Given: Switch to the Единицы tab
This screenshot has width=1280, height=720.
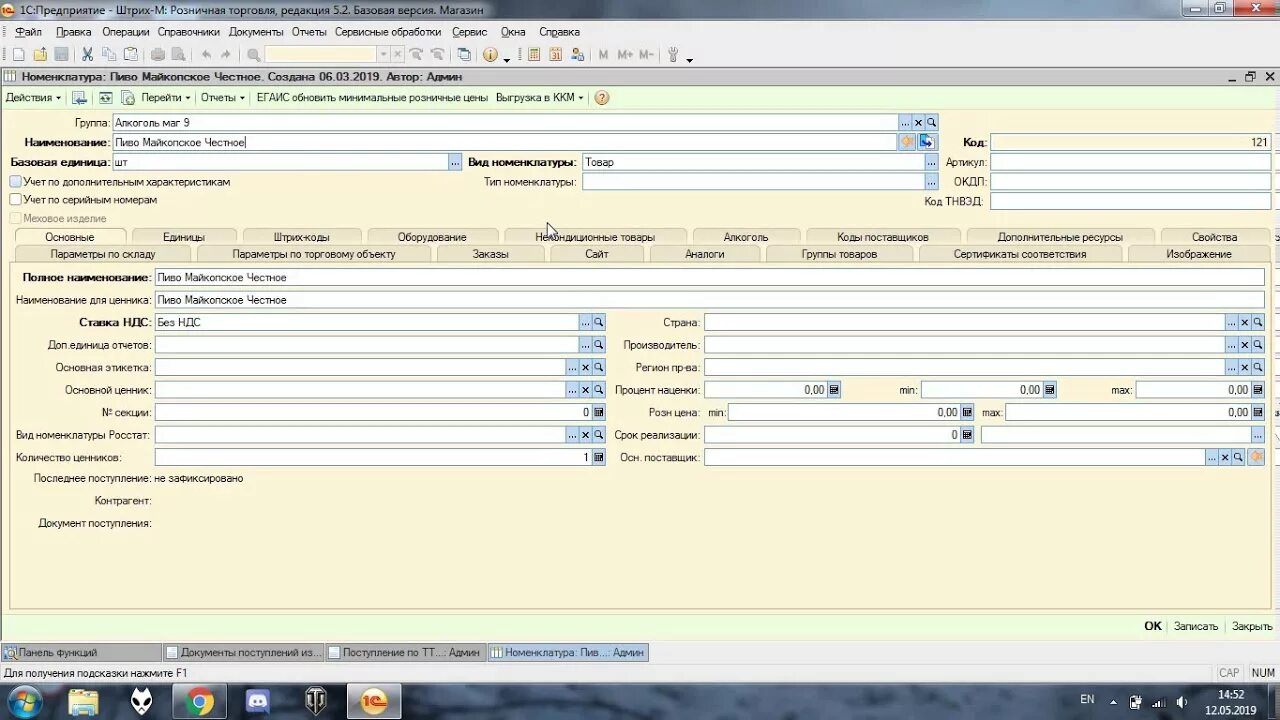Looking at the screenshot, I should [x=184, y=237].
